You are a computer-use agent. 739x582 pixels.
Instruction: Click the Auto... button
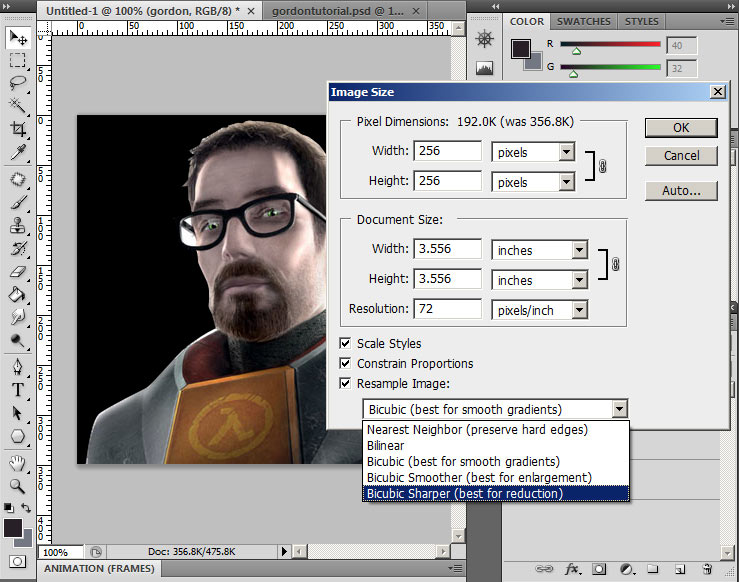point(681,190)
